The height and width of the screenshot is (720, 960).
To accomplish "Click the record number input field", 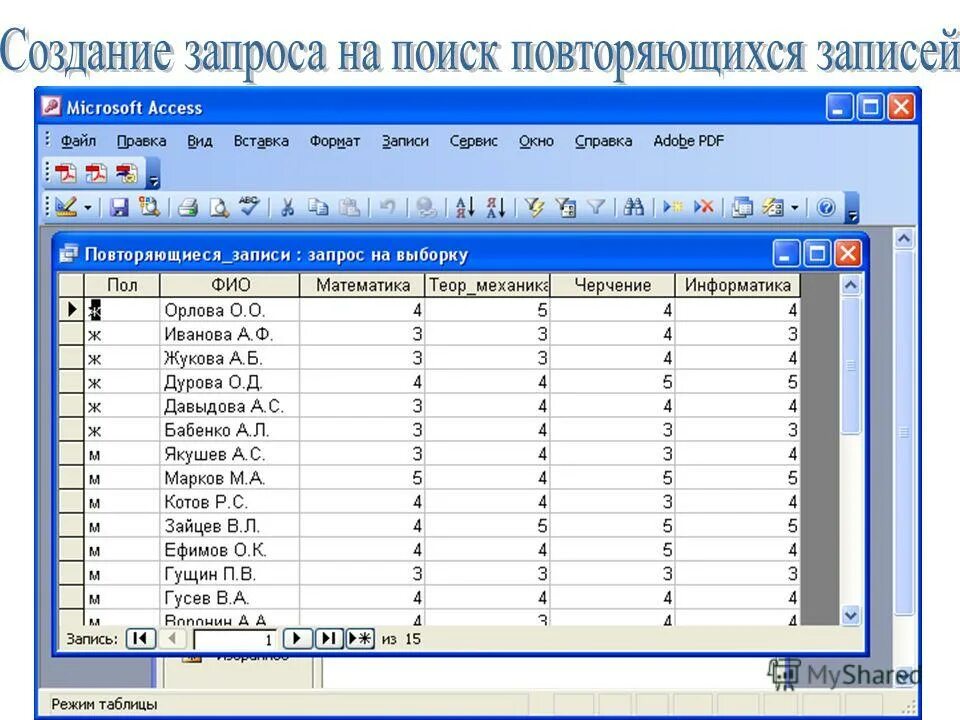I will [235, 639].
